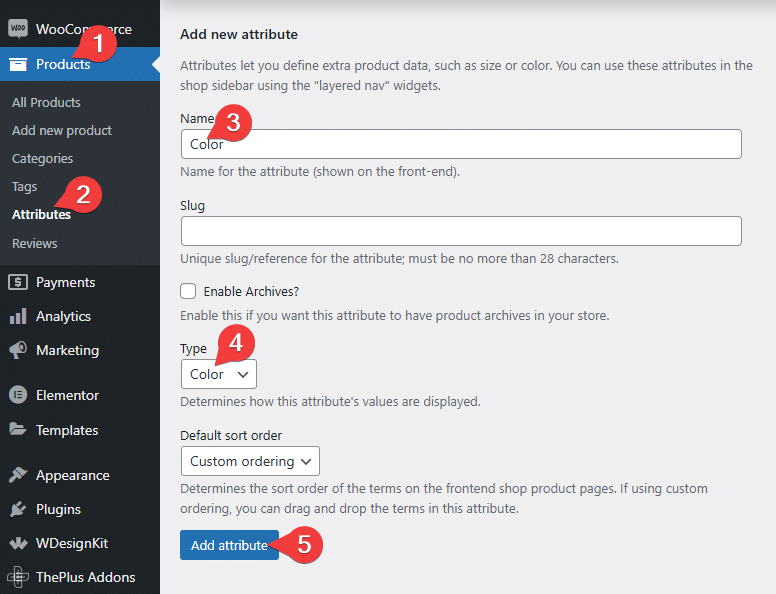Screen dimensions: 776x594
Task: Click the Templates folder icon
Action: (18, 429)
